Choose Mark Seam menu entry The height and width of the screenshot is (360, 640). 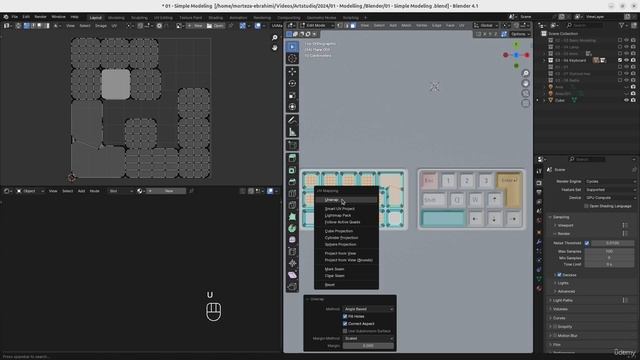346,269
